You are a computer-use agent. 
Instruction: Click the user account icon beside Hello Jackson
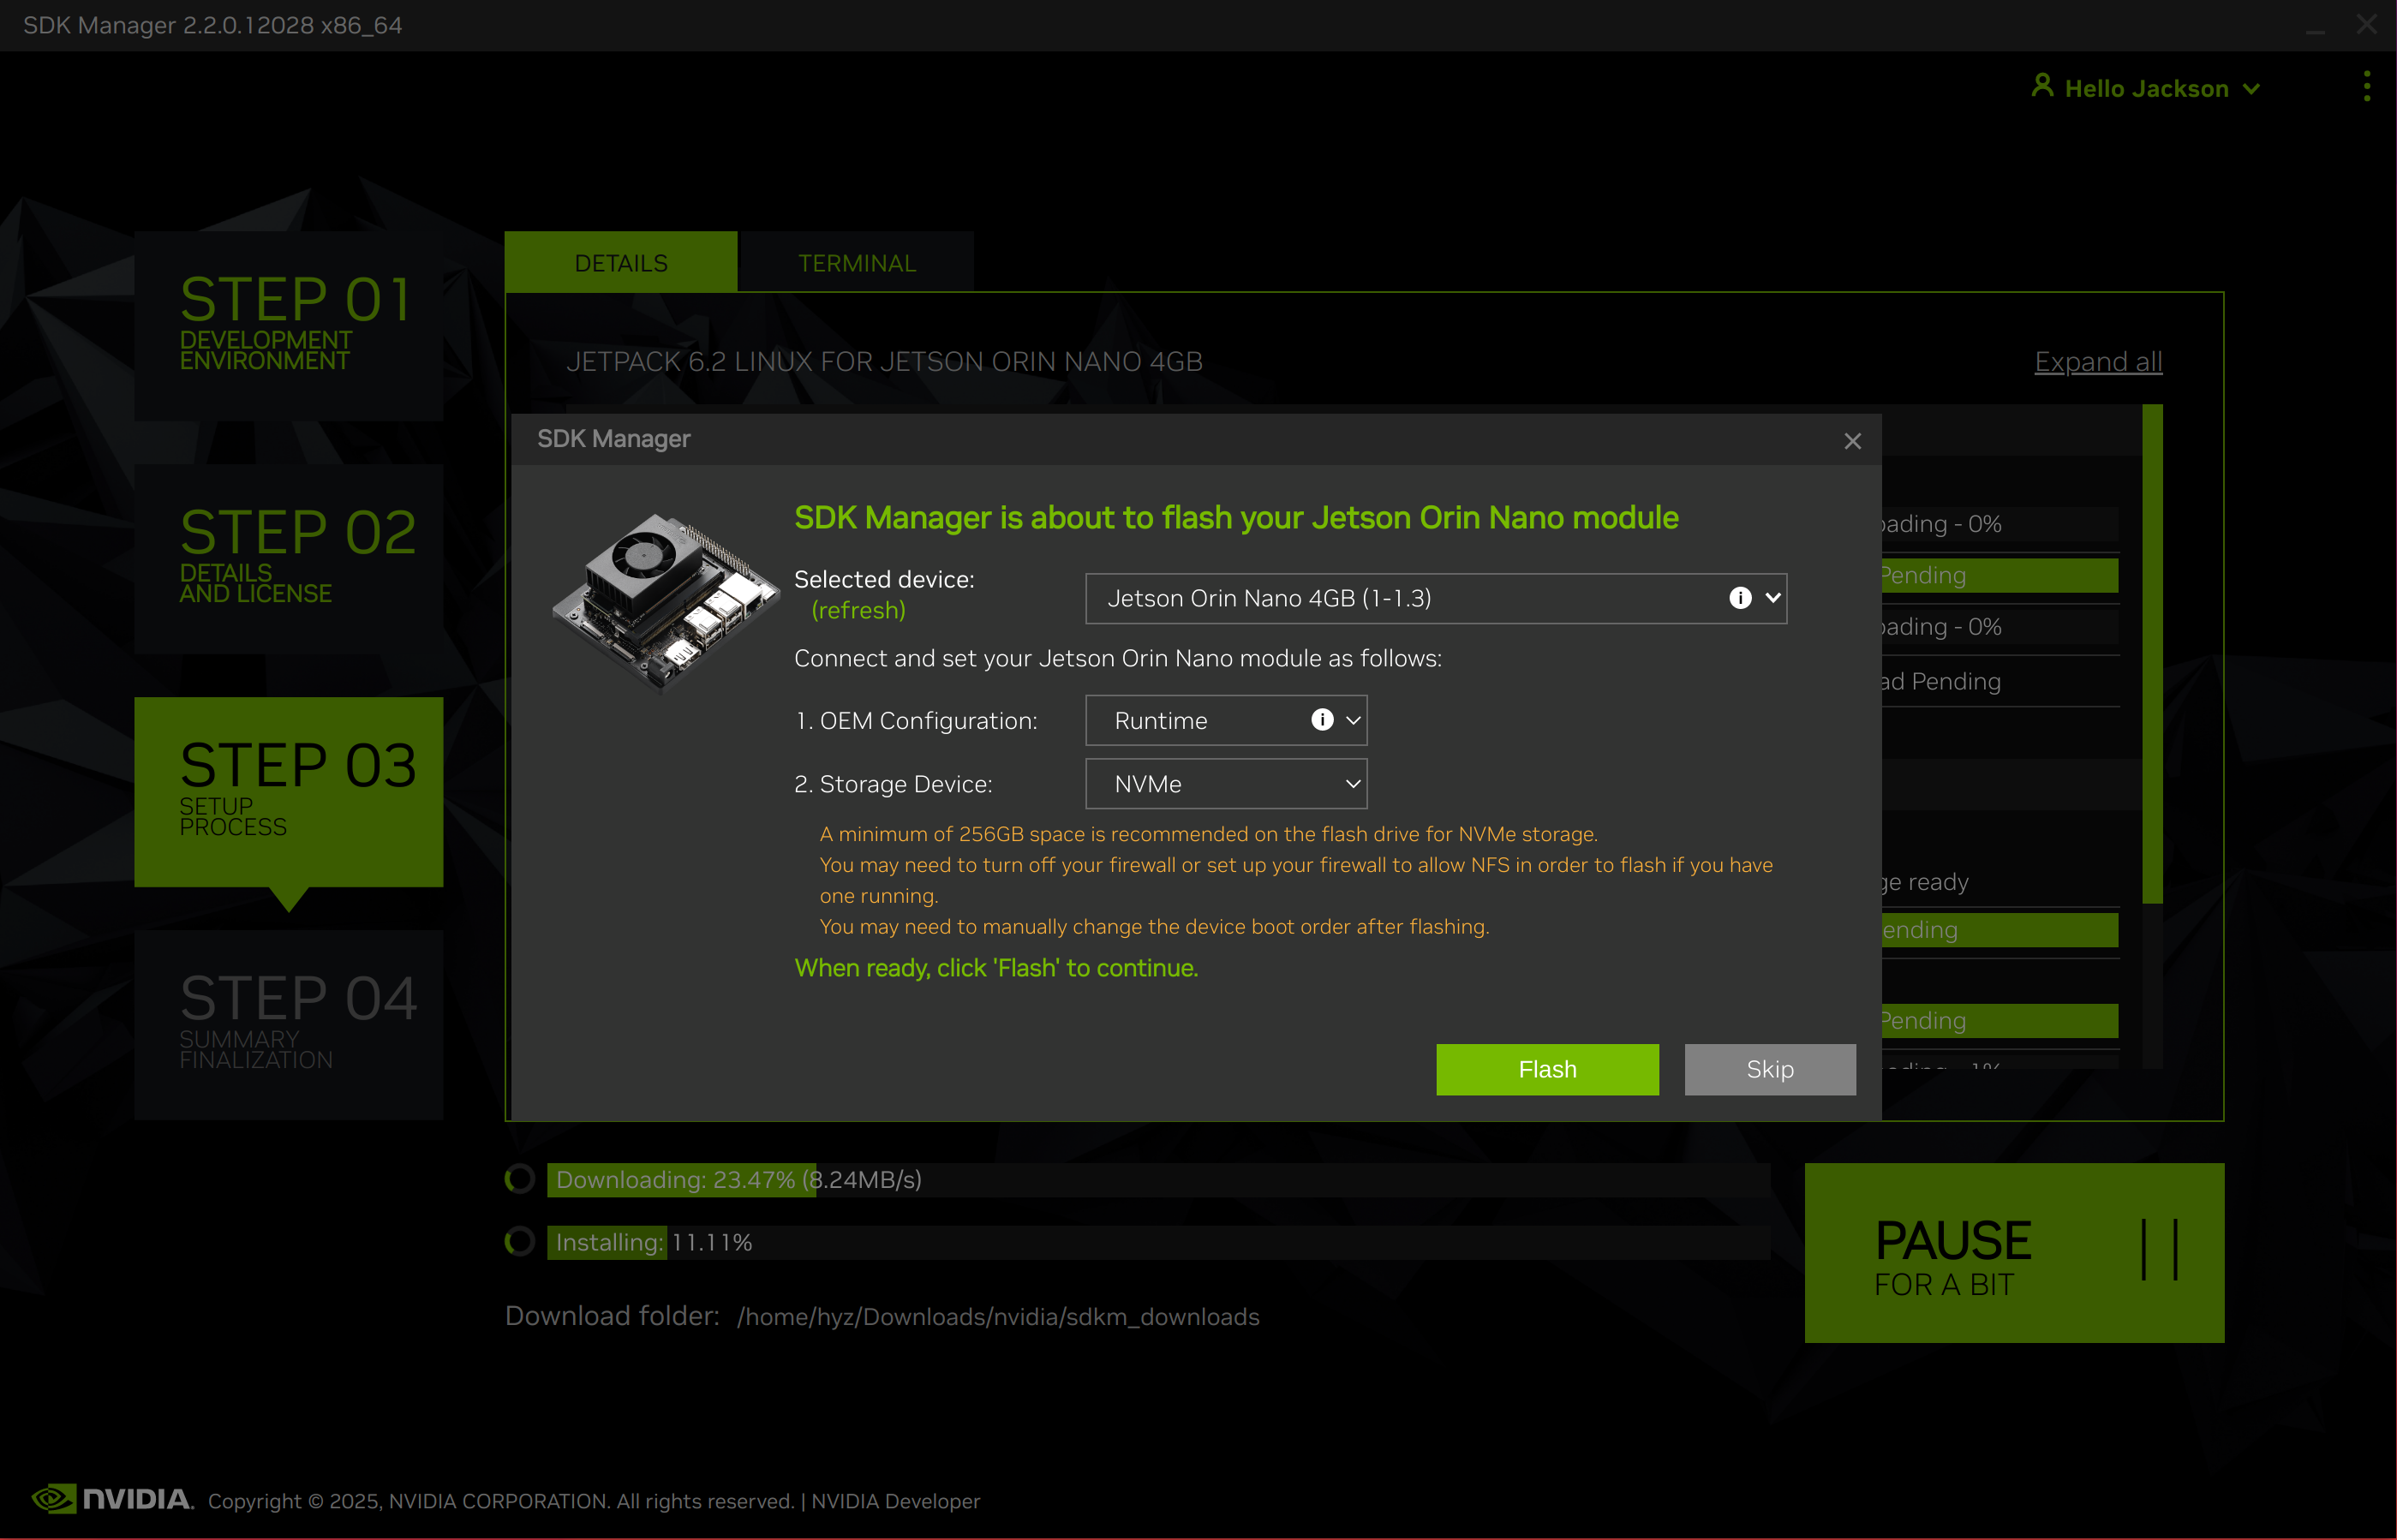[2042, 86]
